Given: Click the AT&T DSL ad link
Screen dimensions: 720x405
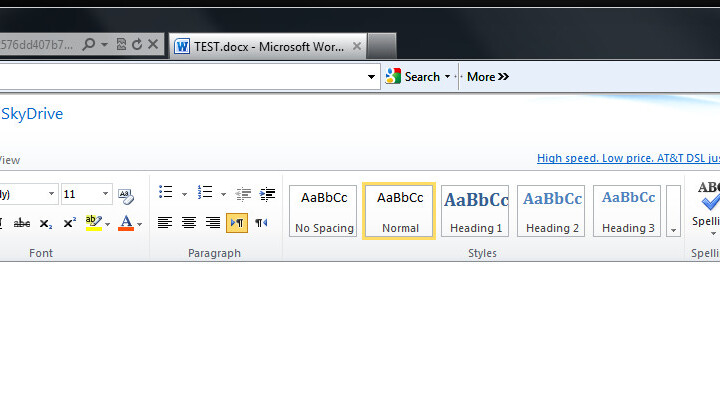Looking at the screenshot, I should (x=627, y=158).
